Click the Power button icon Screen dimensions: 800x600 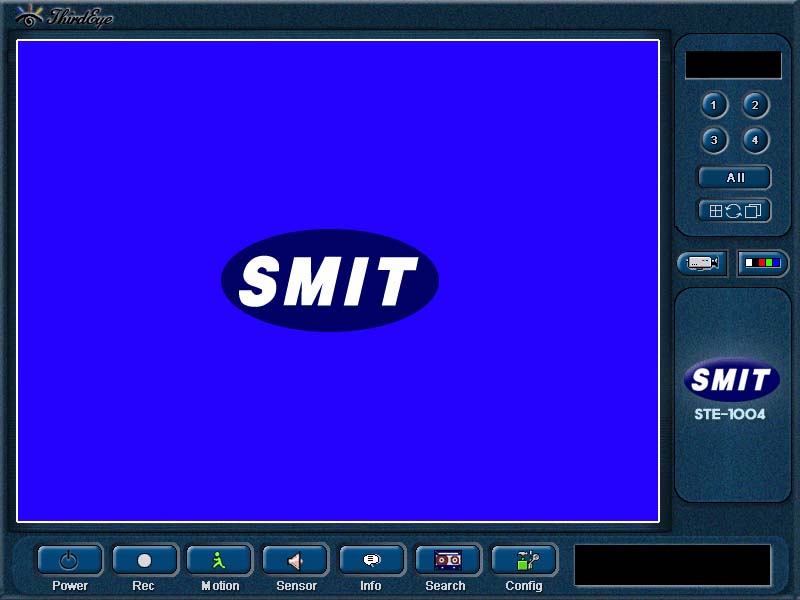(x=70, y=561)
